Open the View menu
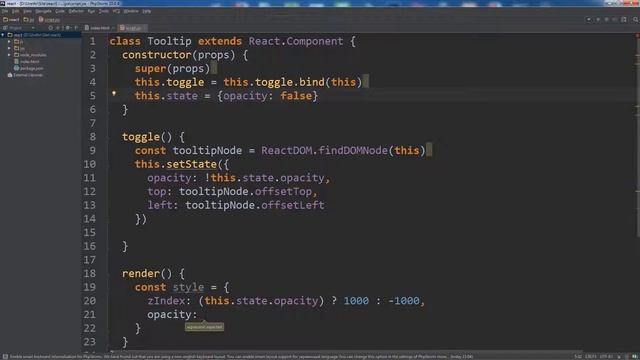Image resolution: width=640 pixels, height=360 pixels. point(27,11)
